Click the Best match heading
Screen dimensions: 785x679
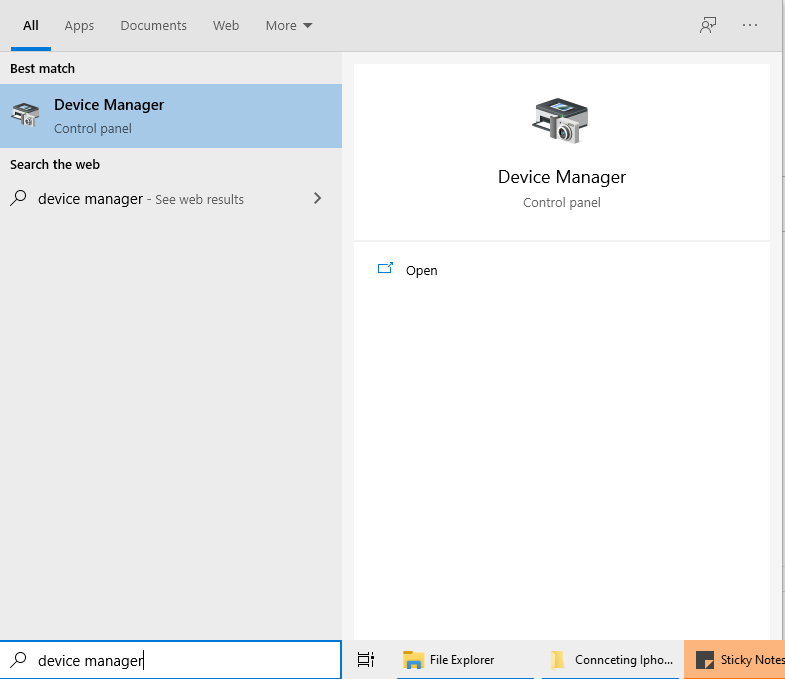click(x=43, y=69)
